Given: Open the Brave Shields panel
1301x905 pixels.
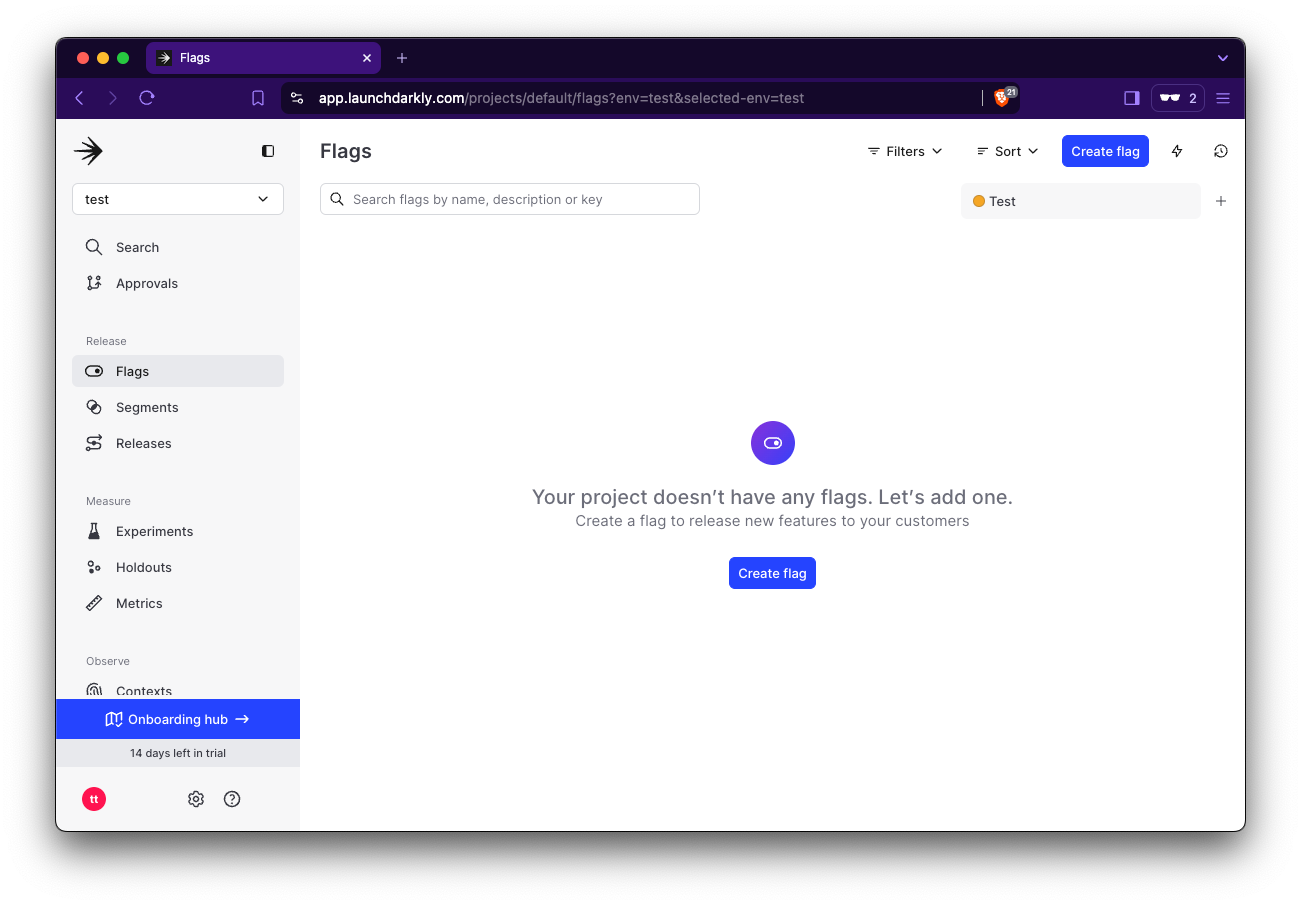Looking at the screenshot, I should click(1002, 98).
